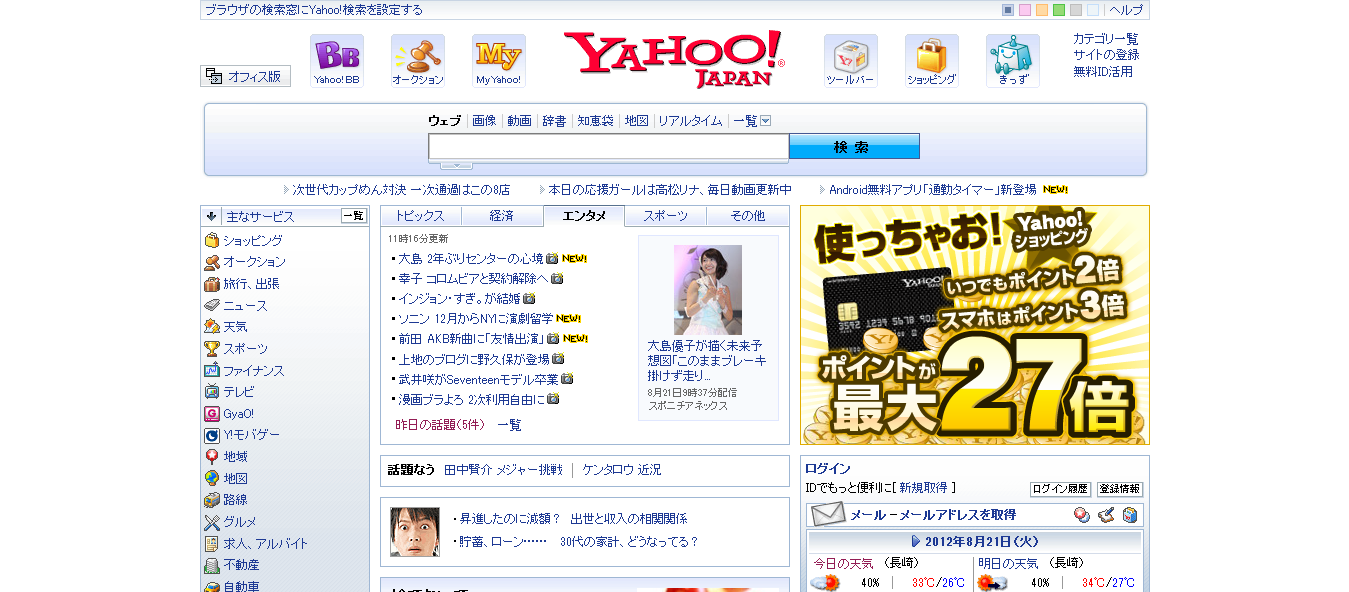Select the 知恵袋 search tab
Image resolution: width=1349 pixels, height=592 pixels.
595,121
